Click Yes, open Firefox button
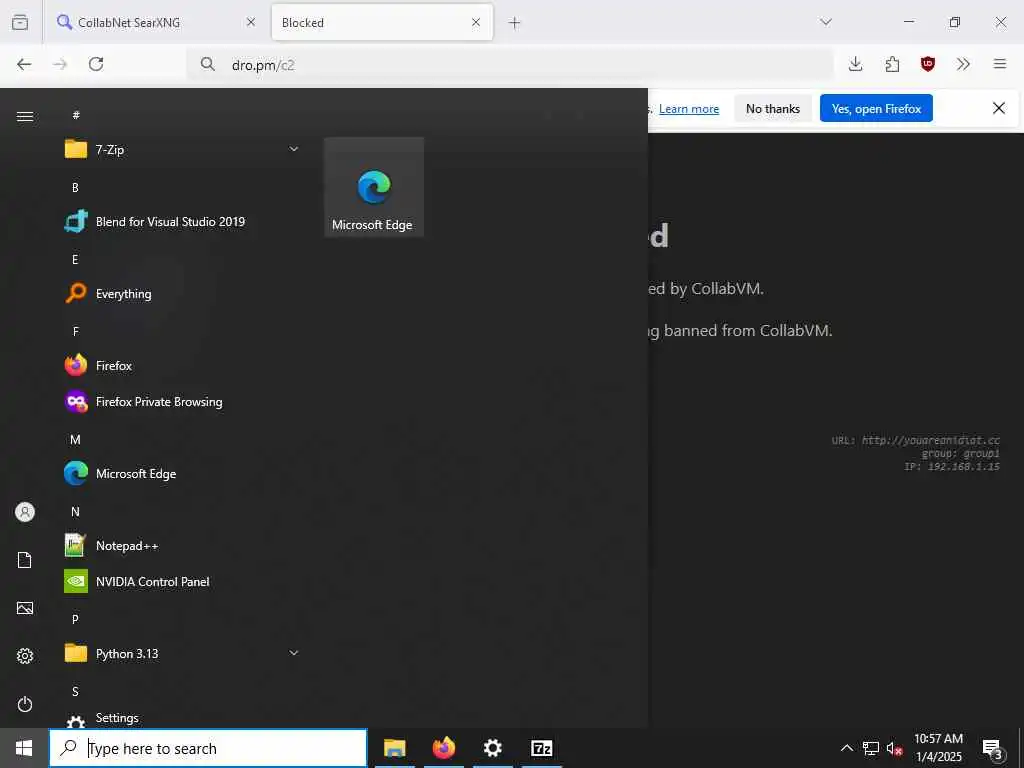Image resolution: width=1024 pixels, height=768 pixels. pyautogui.click(x=876, y=108)
